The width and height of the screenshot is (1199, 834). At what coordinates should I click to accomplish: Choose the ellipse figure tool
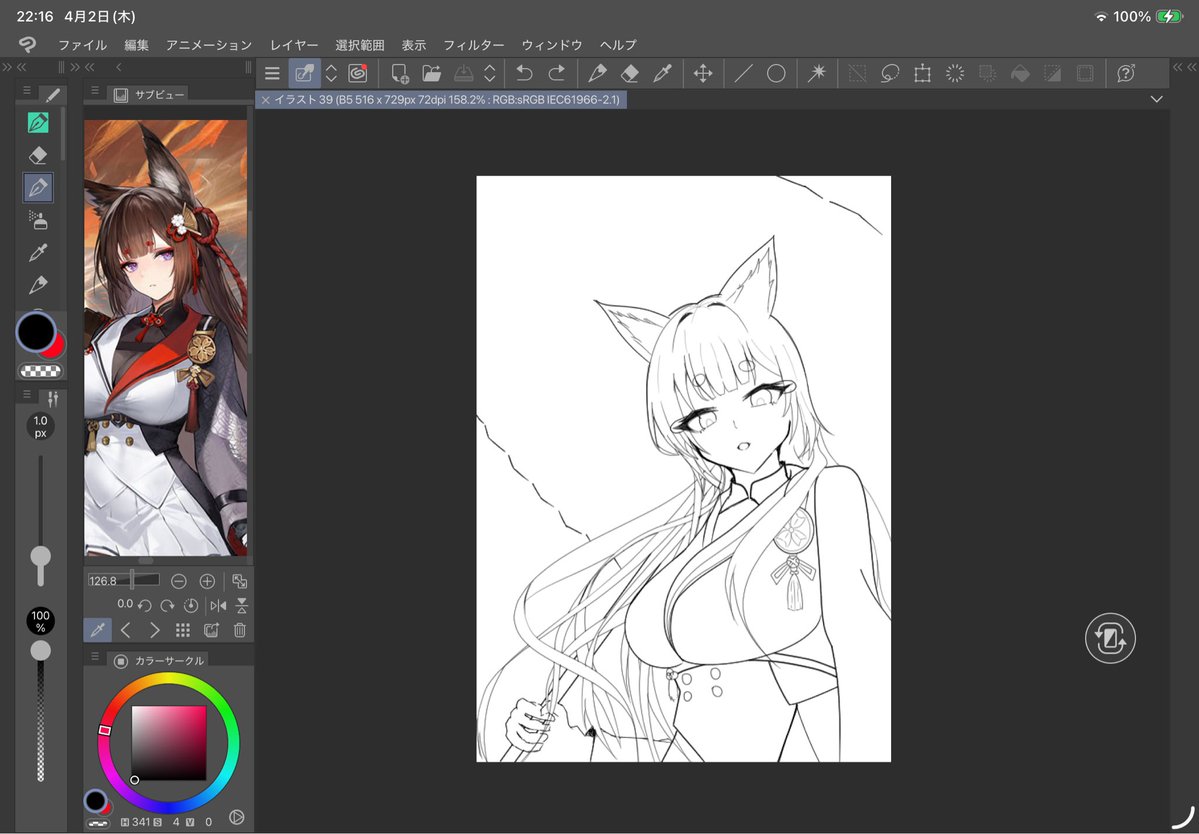pyautogui.click(x=776, y=73)
